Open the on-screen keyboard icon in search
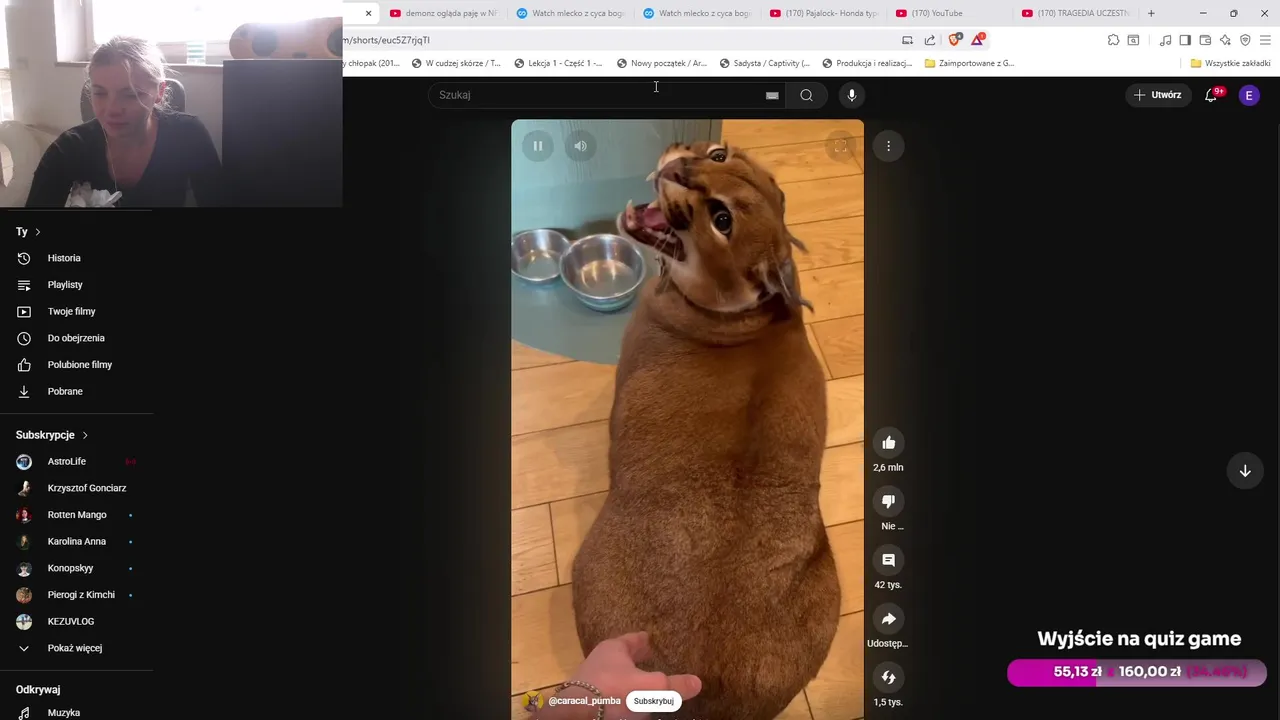This screenshot has height=720, width=1280. [772, 95]
